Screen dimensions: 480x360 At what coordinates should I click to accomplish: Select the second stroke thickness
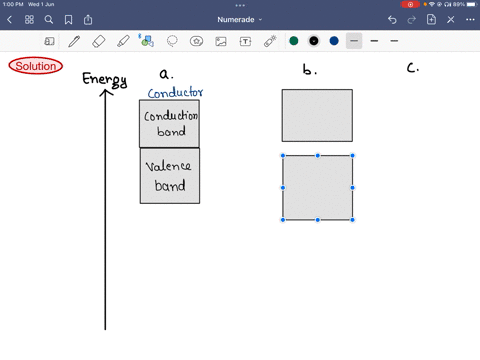[x=374, y=41]
